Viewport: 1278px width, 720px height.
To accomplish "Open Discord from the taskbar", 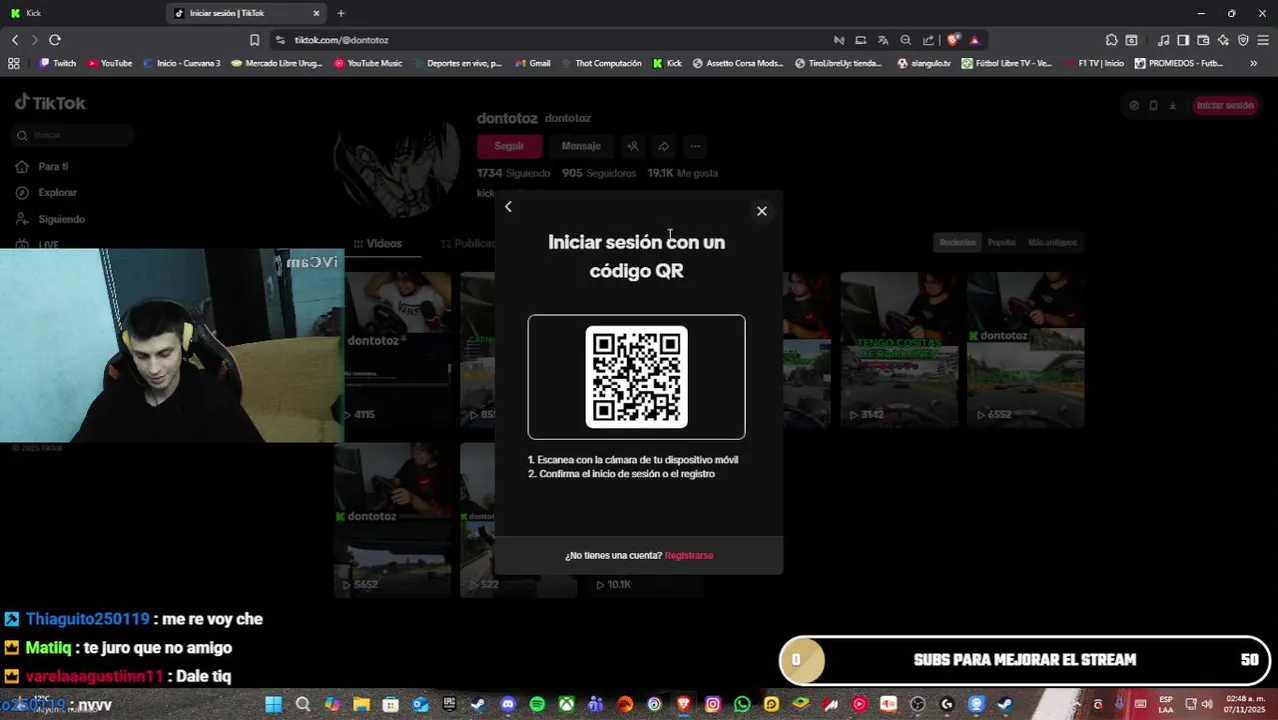I will tap(508, 705).
